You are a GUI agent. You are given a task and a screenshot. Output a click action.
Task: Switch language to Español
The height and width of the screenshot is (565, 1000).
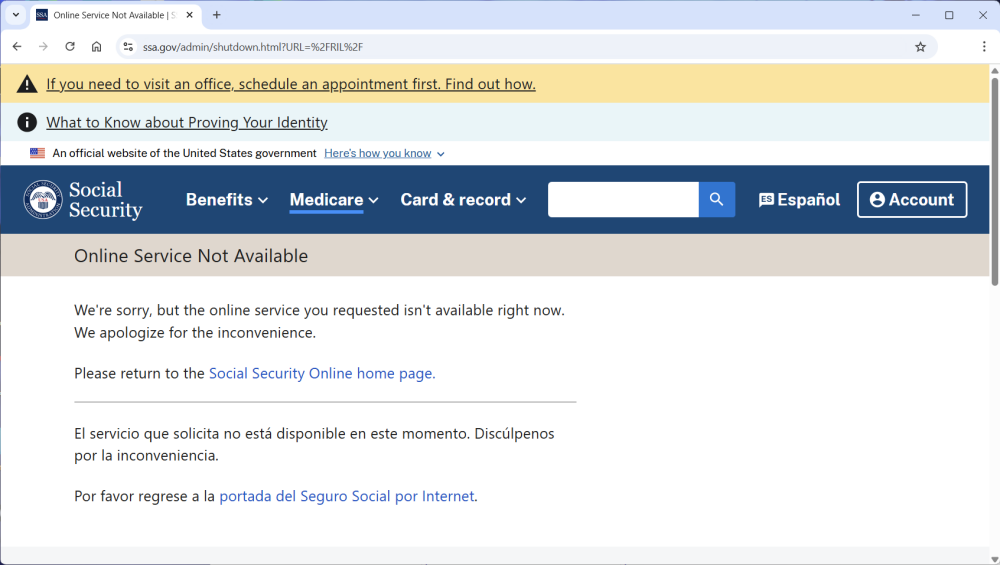799,200
